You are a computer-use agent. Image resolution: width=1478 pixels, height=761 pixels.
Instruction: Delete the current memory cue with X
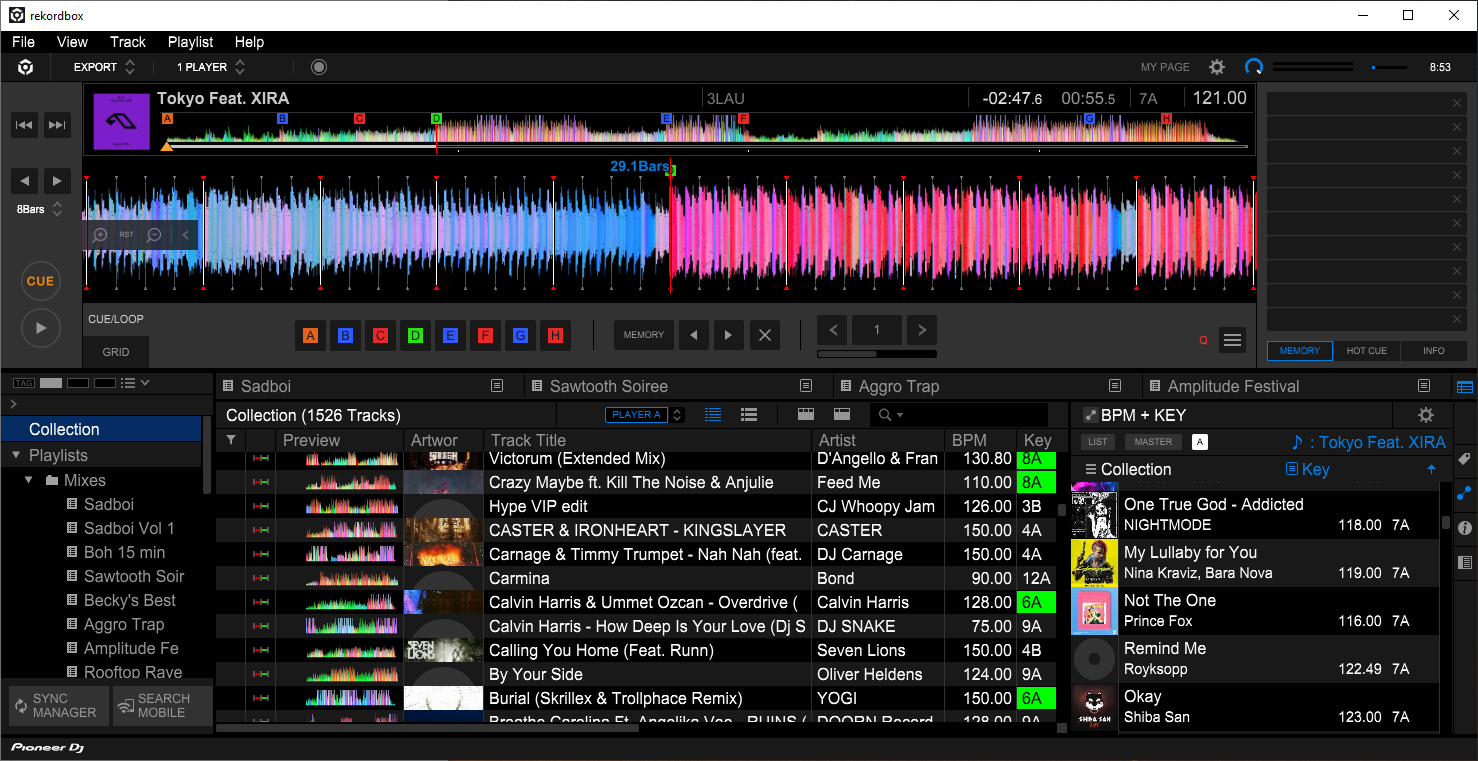coord(765,335)
